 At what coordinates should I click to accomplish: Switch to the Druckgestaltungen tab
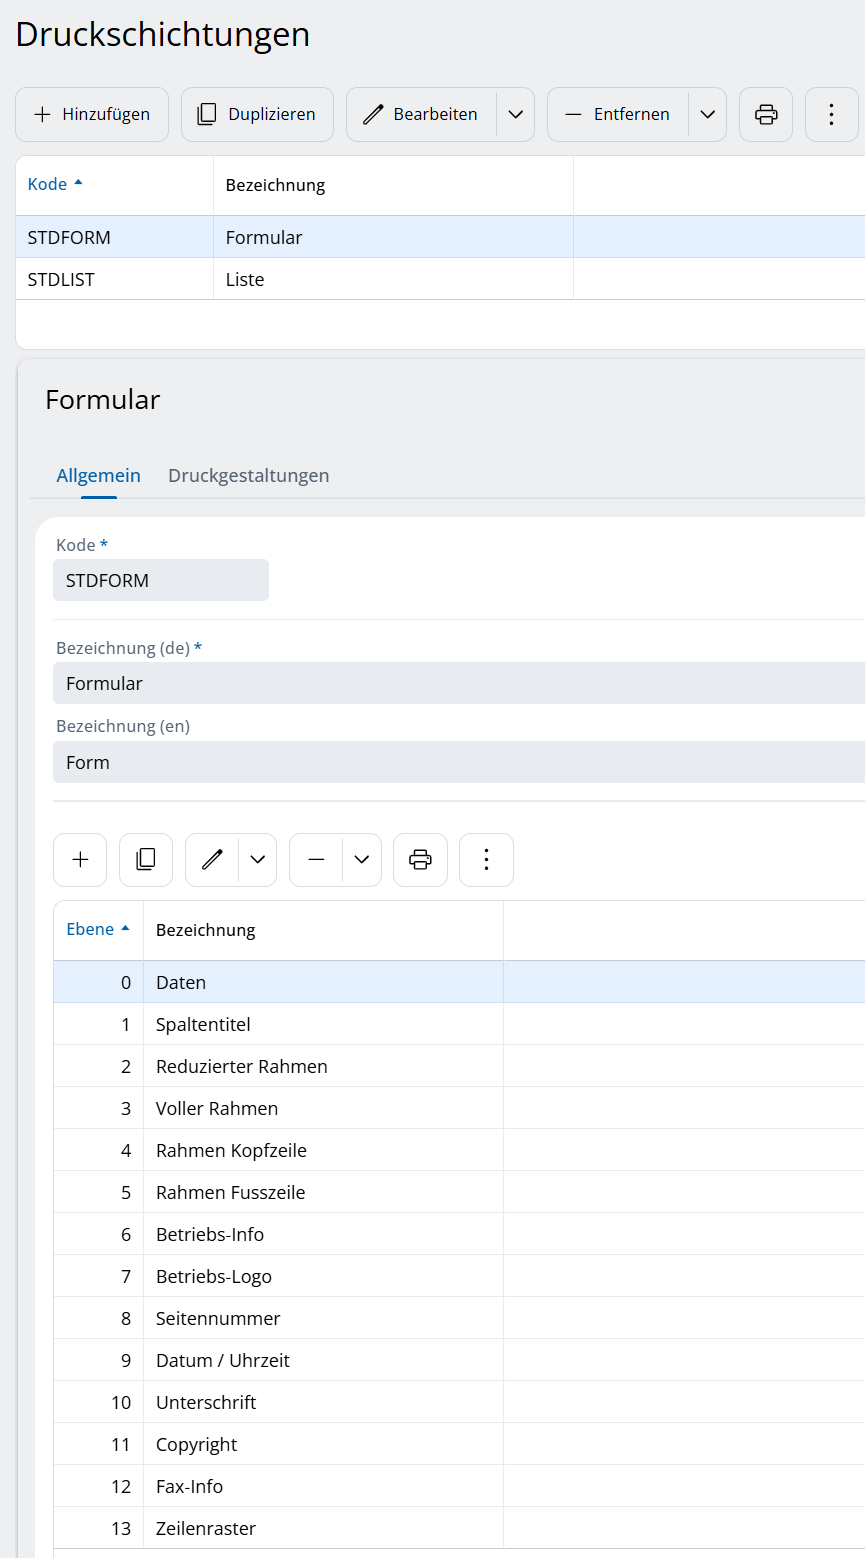click(248, 476)
